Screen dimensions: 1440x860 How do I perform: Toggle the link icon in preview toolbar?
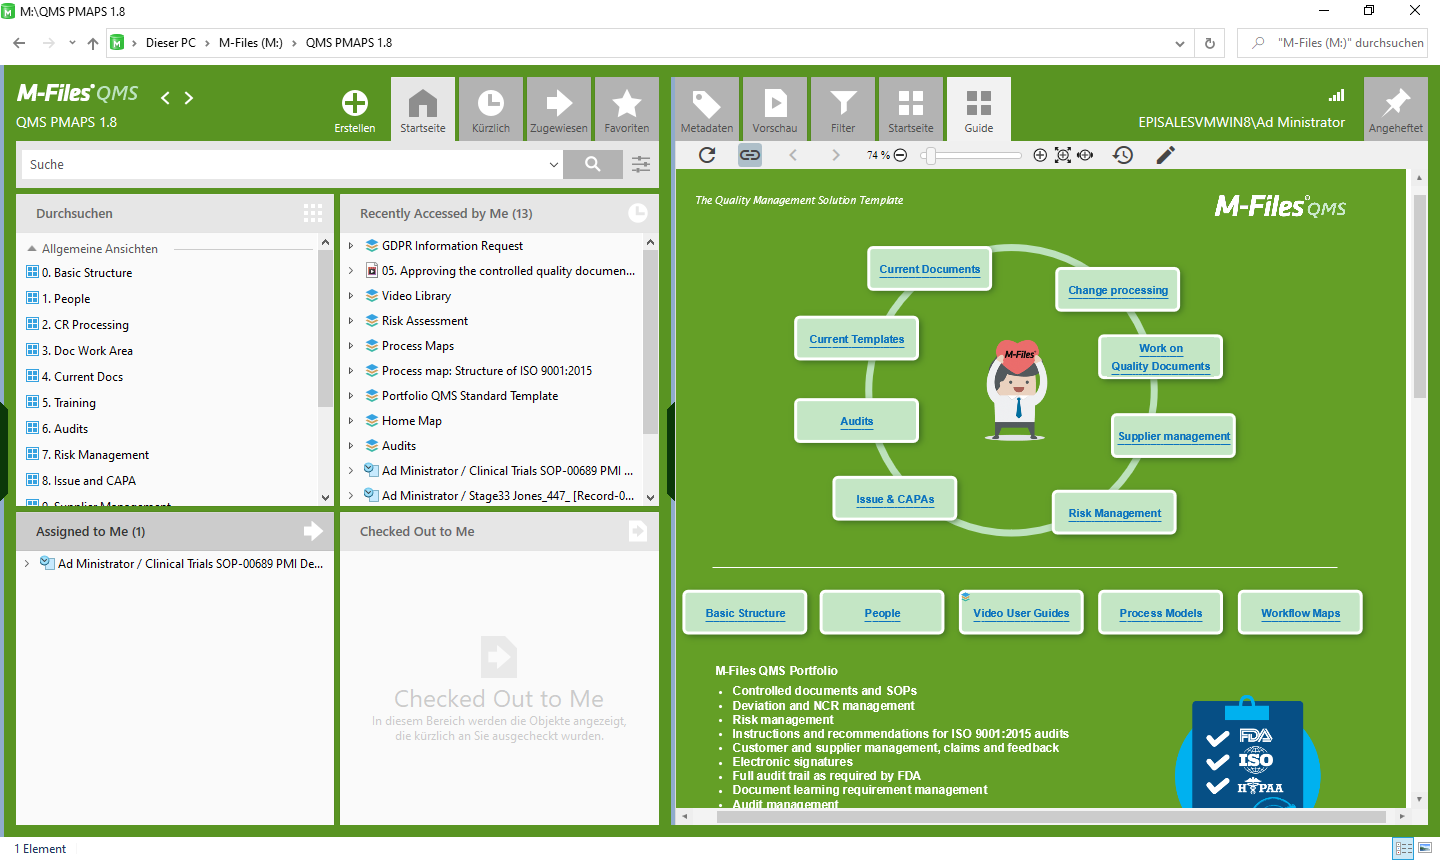(750, 155)
